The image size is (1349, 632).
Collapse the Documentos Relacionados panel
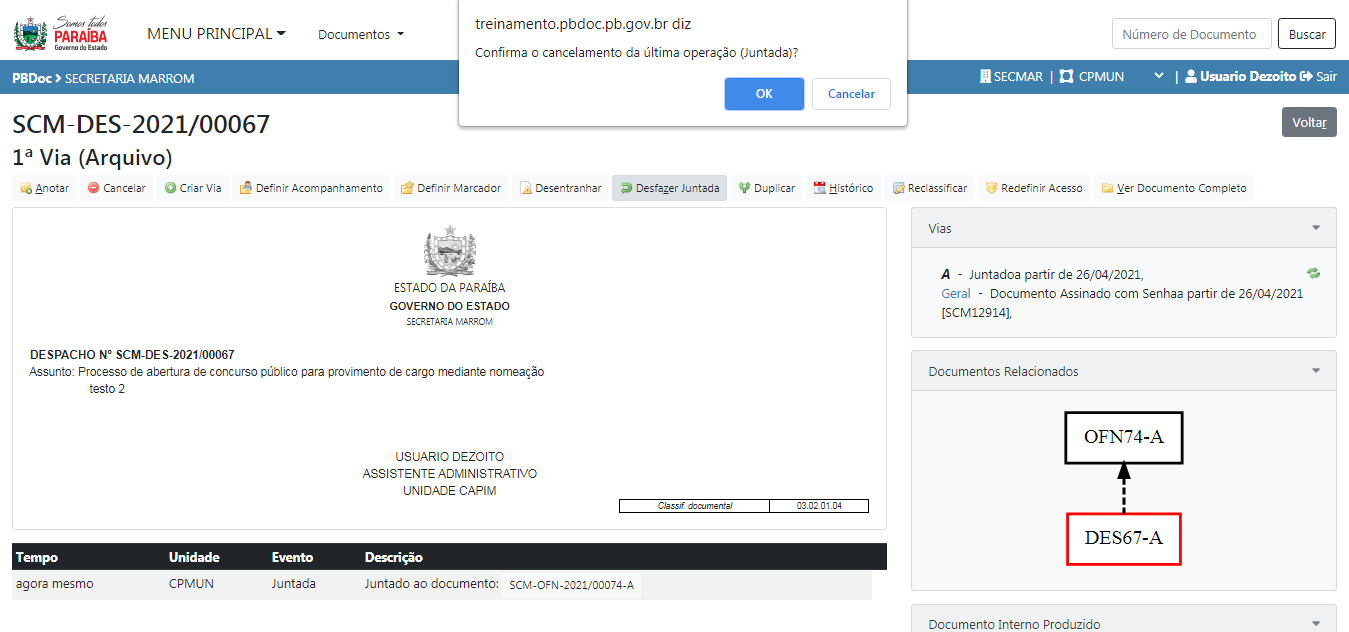pyautogui.click(x=1316, y=371)
